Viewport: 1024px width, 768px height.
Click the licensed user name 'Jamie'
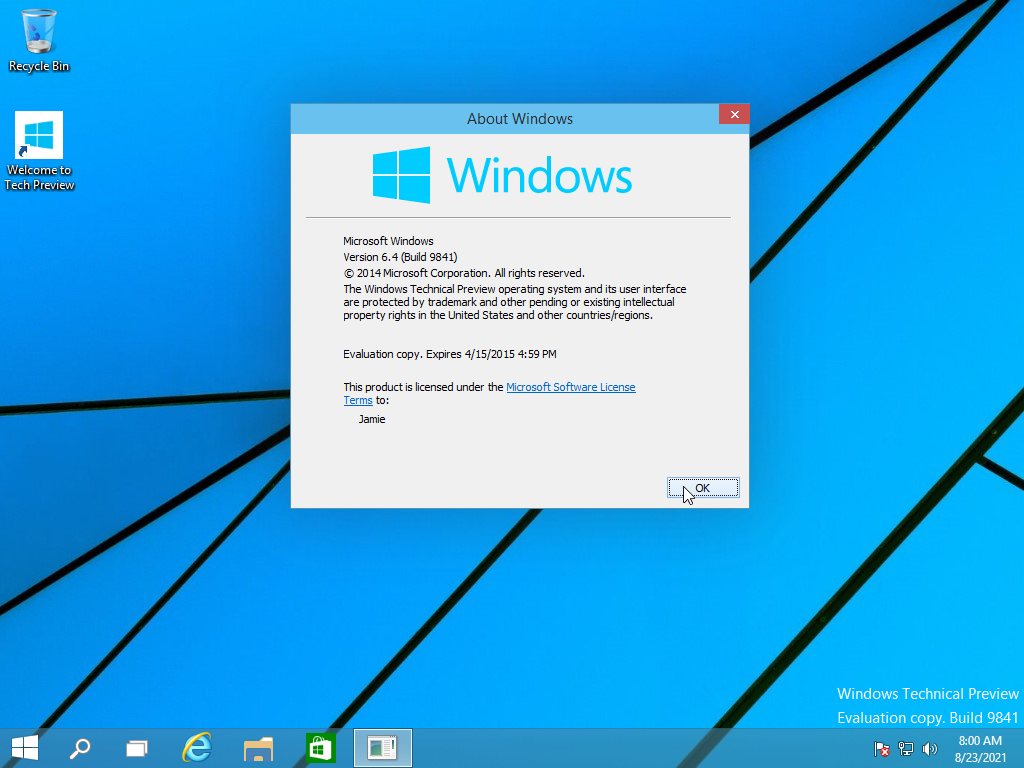click(372, 419)
